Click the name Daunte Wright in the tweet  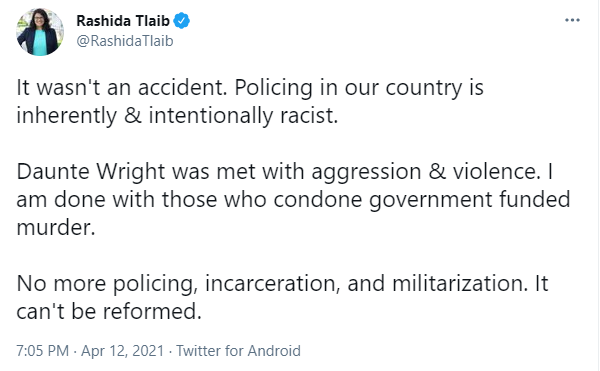pyautogui.click(x=91, y=172)
